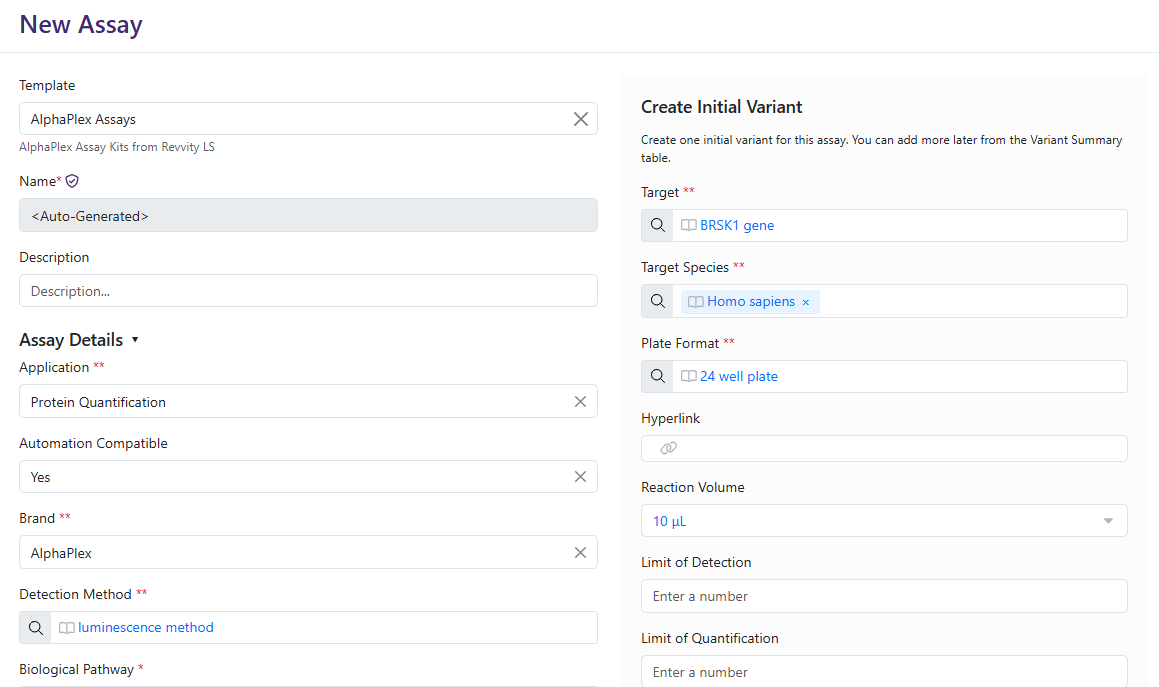Click the Description input field
The width and height of the screenshot is (1159, 687).
point(308,291)
